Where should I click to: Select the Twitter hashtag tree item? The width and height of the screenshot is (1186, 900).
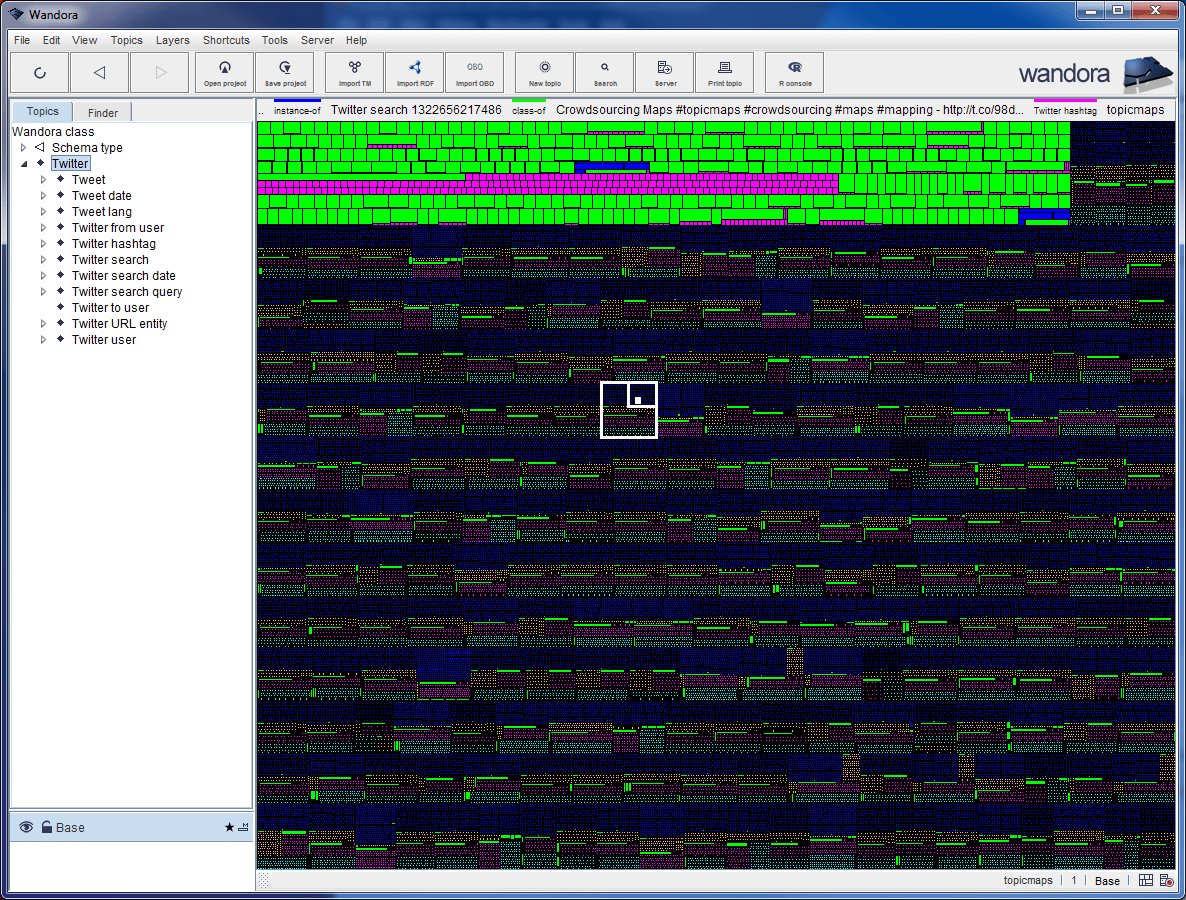coord(113,244)
